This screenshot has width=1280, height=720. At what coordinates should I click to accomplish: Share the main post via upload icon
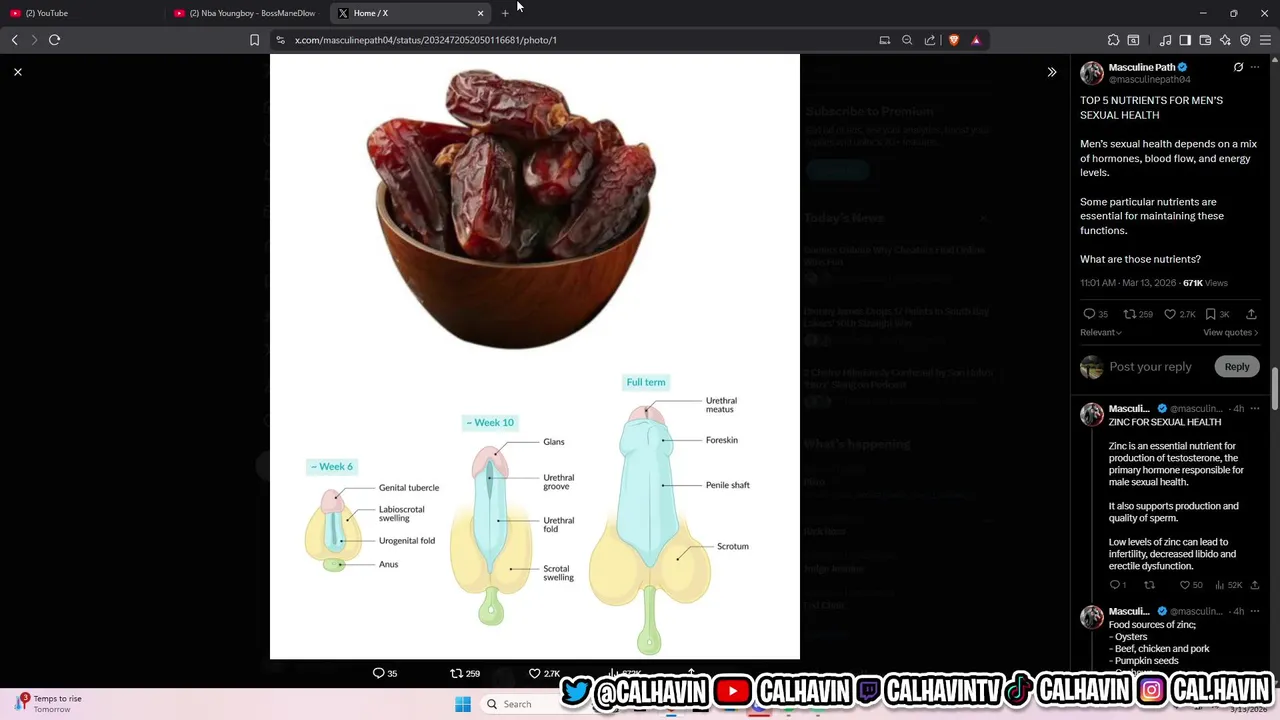tap(1251, 314)
